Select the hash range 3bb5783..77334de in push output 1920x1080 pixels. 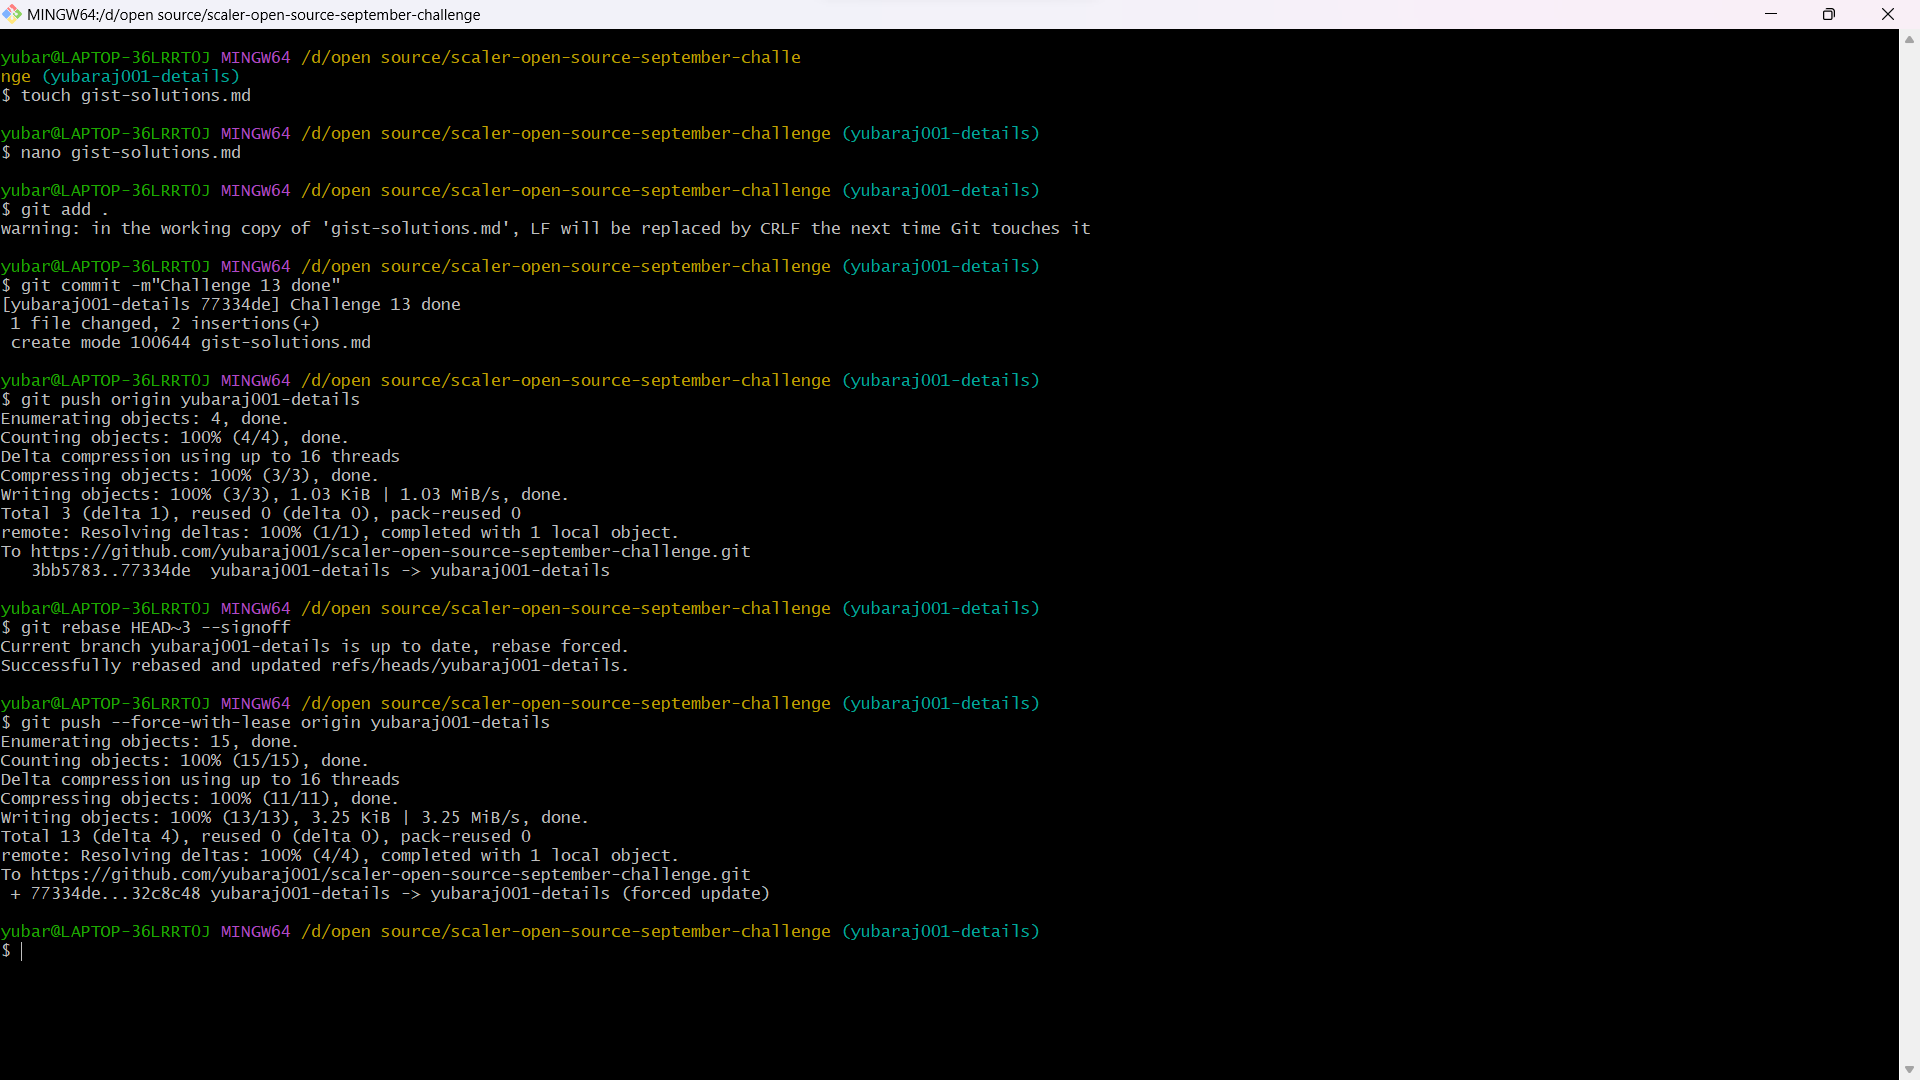(x=110, y=570)
